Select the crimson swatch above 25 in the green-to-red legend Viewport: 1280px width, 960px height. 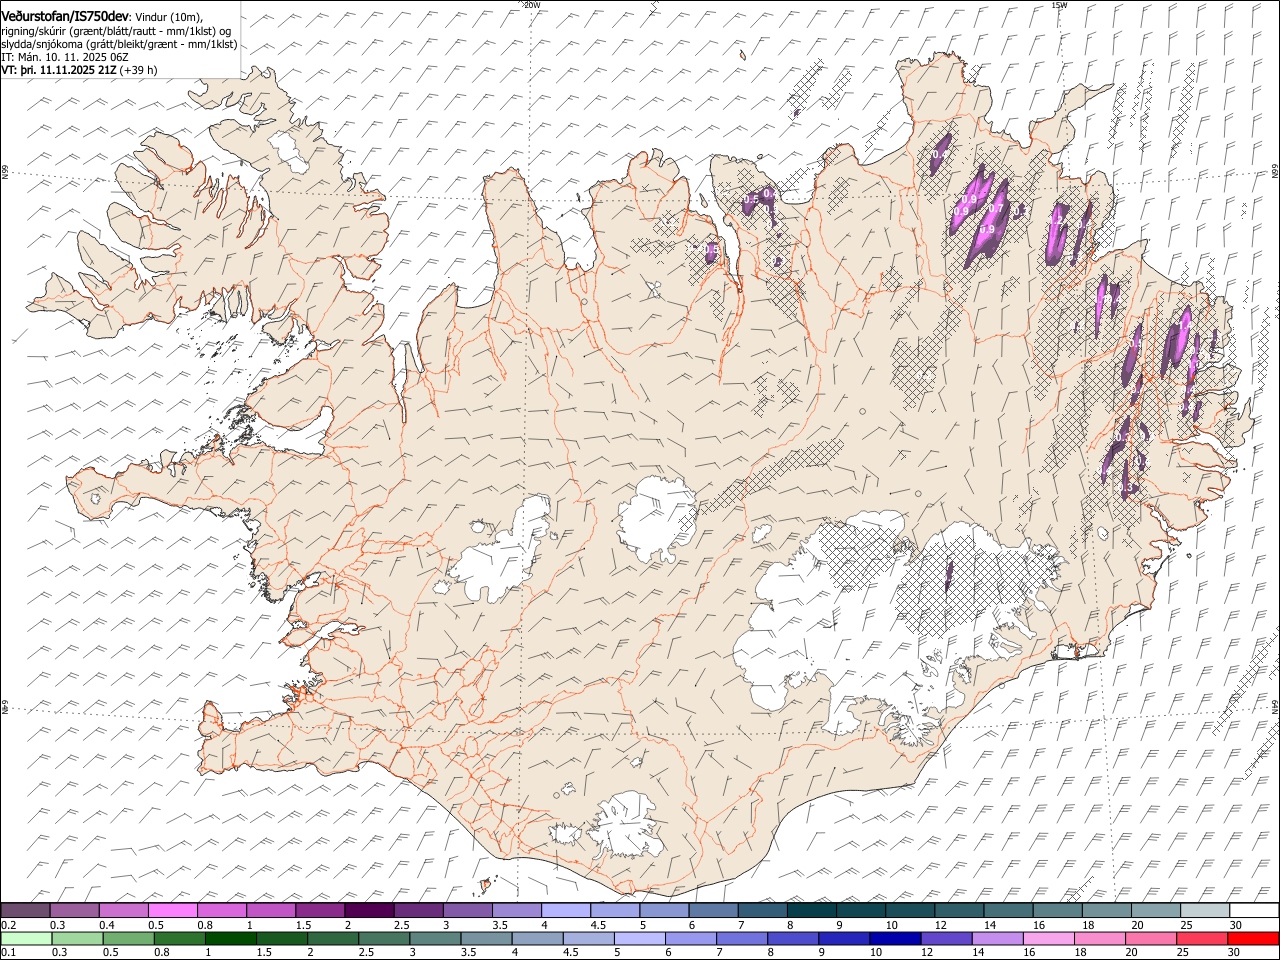pyautogui.click(x=1203, y=938)
